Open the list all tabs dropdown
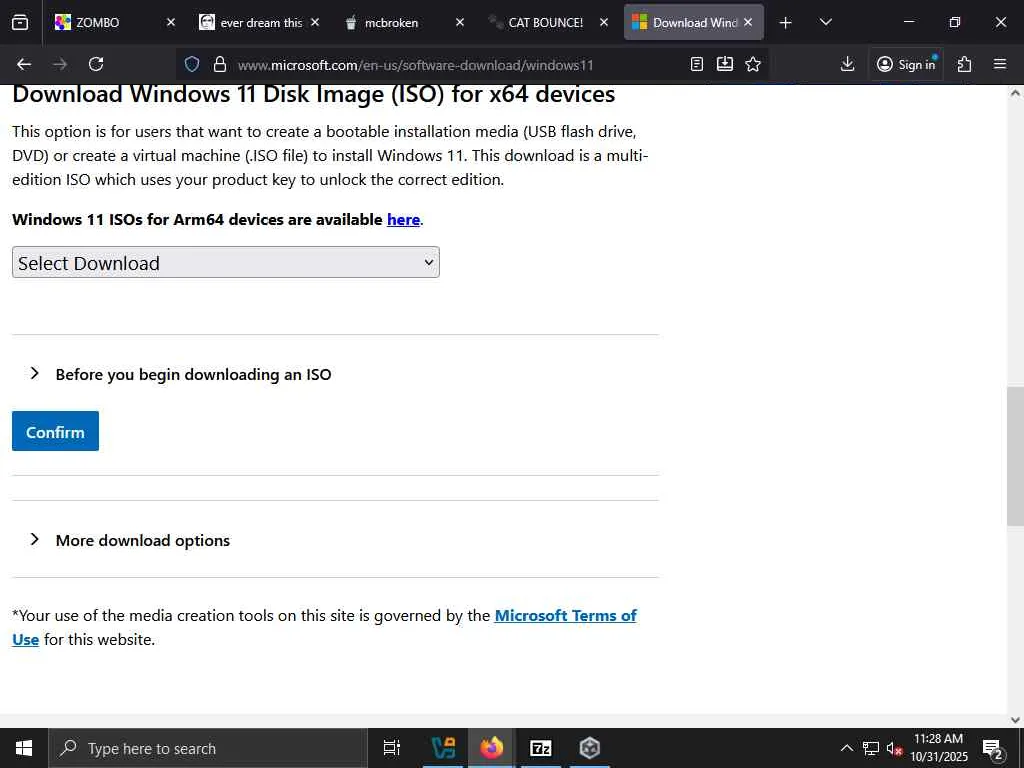 825,22
